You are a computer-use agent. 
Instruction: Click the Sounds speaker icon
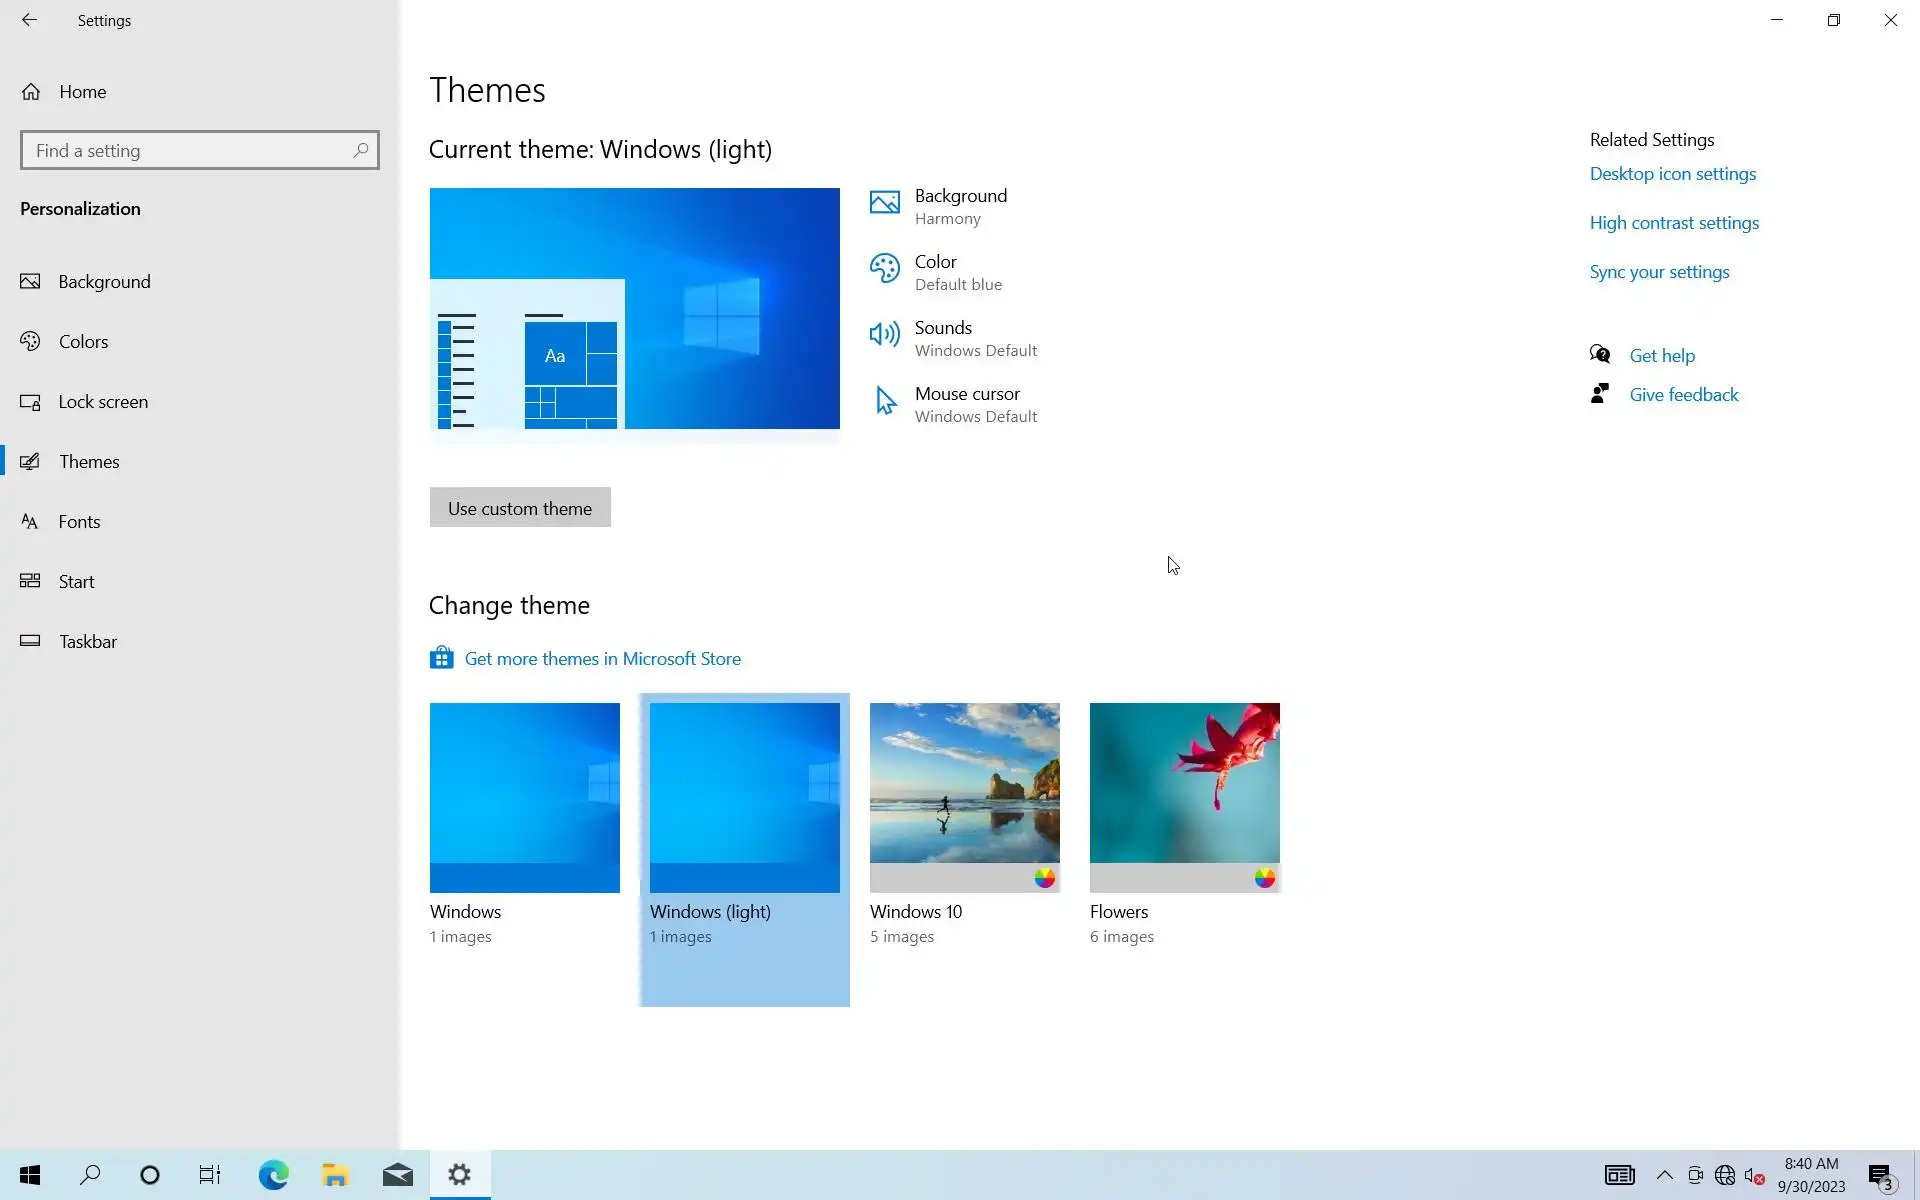[884, 335]
